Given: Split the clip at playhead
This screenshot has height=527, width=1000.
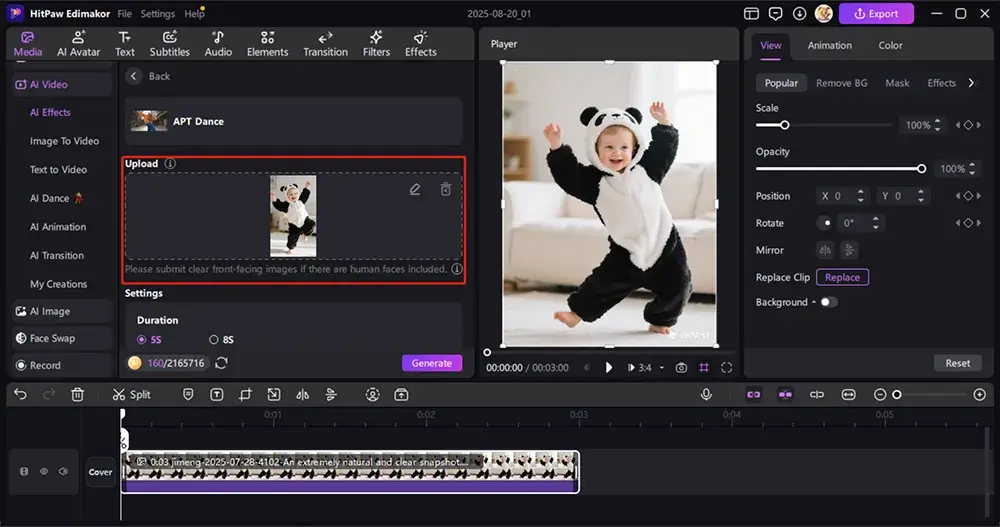Looking at the screenshot, I should coord(131,395).
